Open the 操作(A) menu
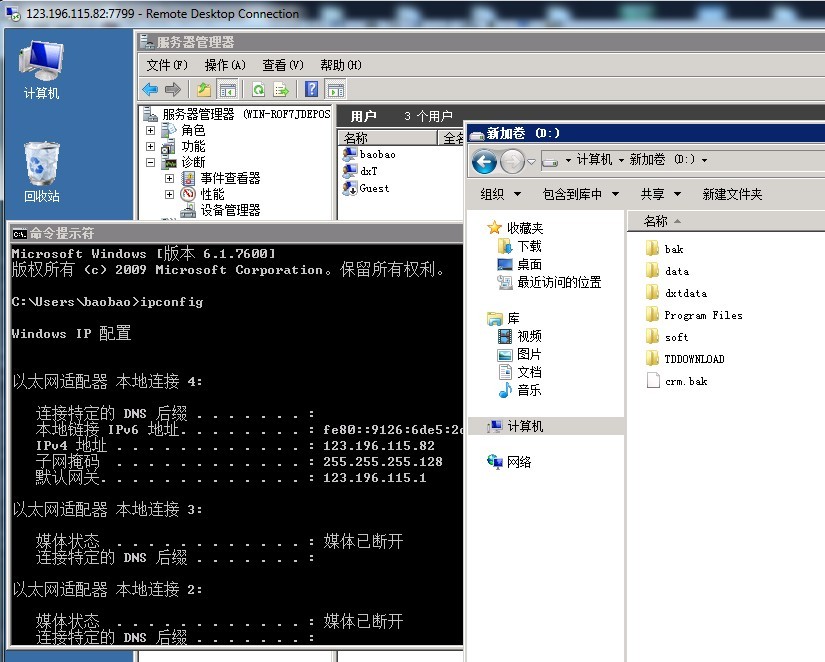This screenshot has height=662, width=825. tap(225, 65)
